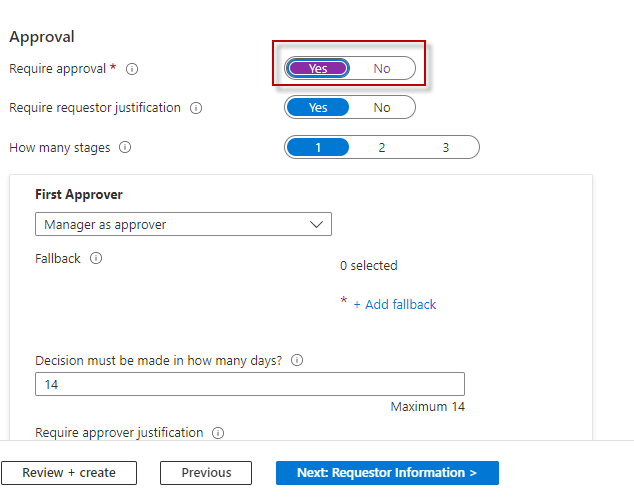Proceed to Next: Requestor Information

pyautogui.click(x=387, y=473)
